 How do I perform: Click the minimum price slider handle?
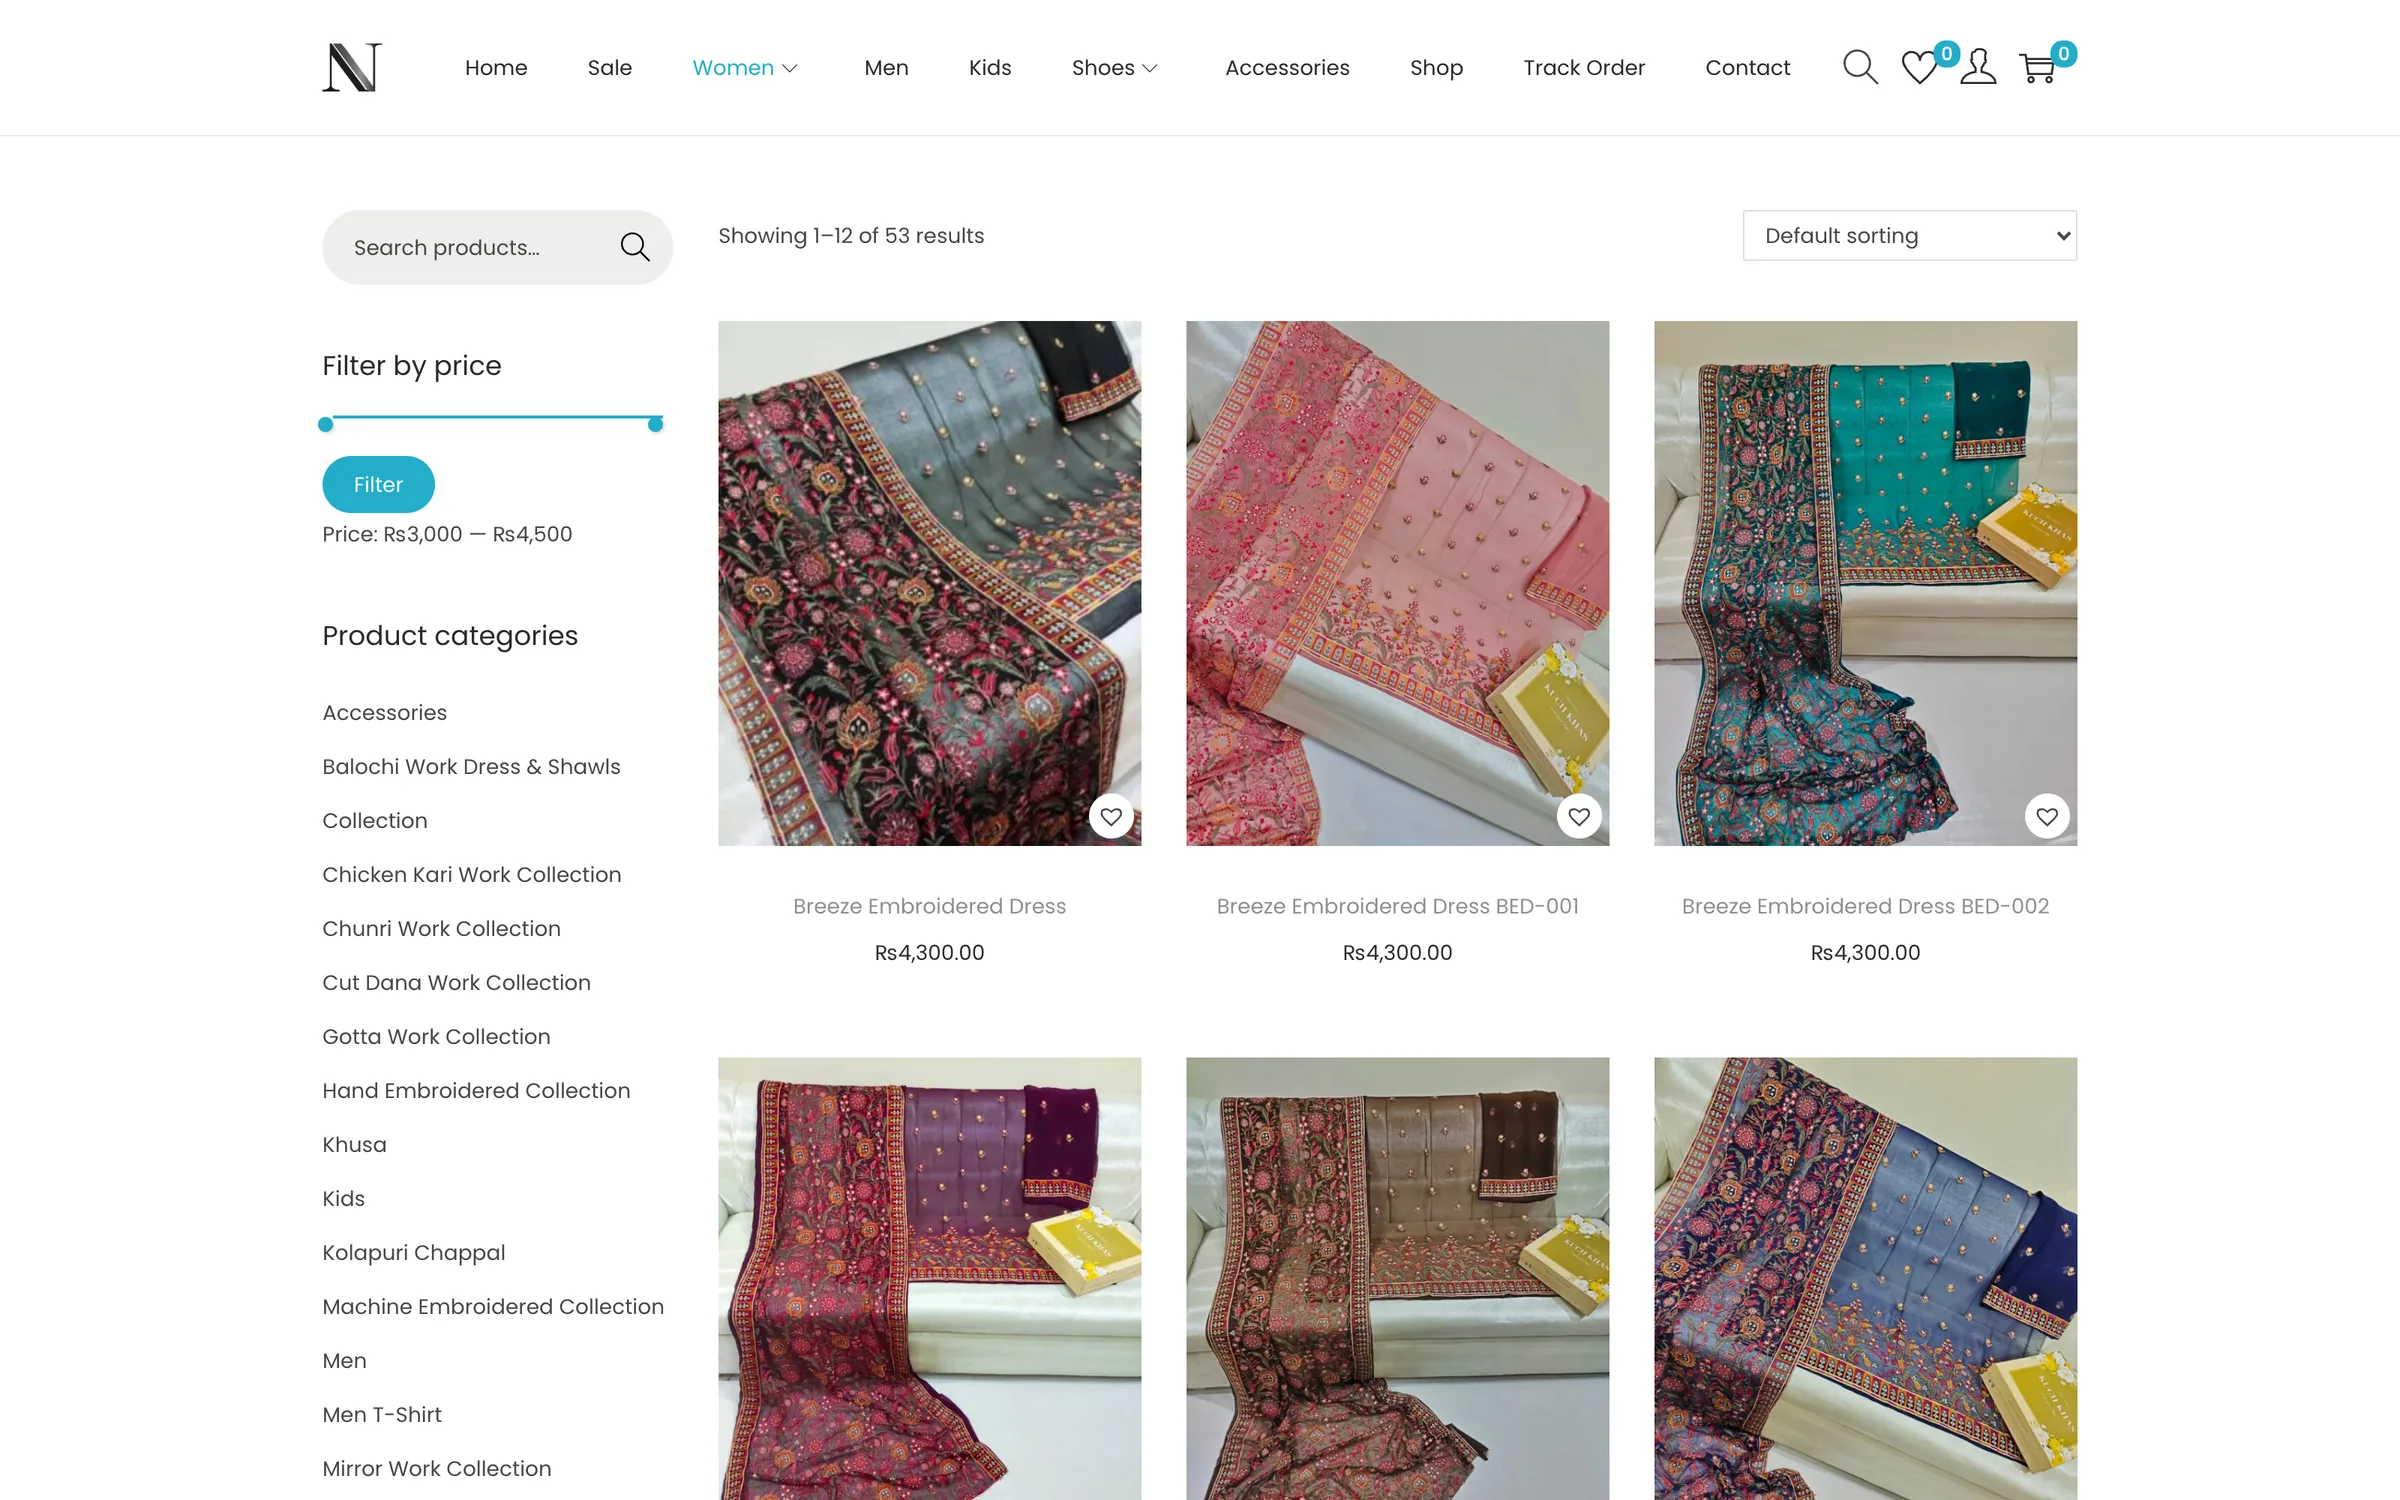pos(325,424)
